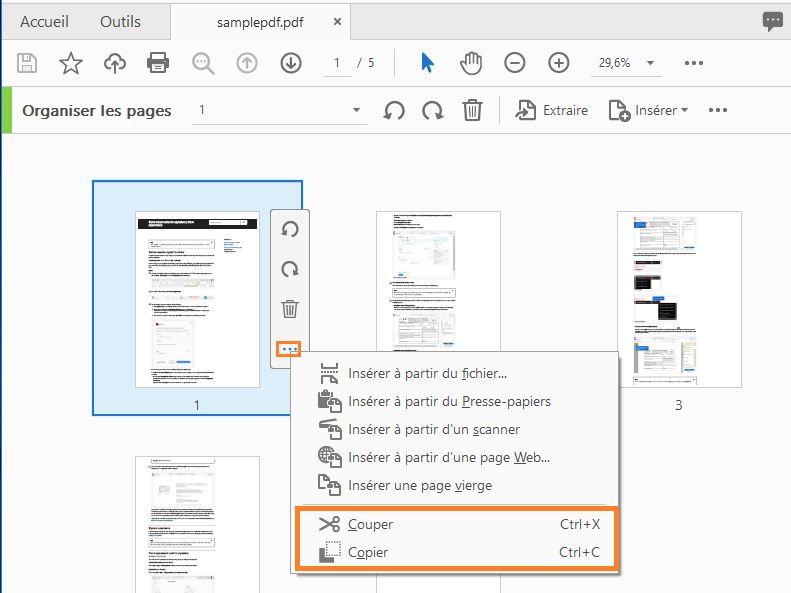Open the Insérer dropdown
Viewport: 791px width, 593px height.
click(648, 110)
